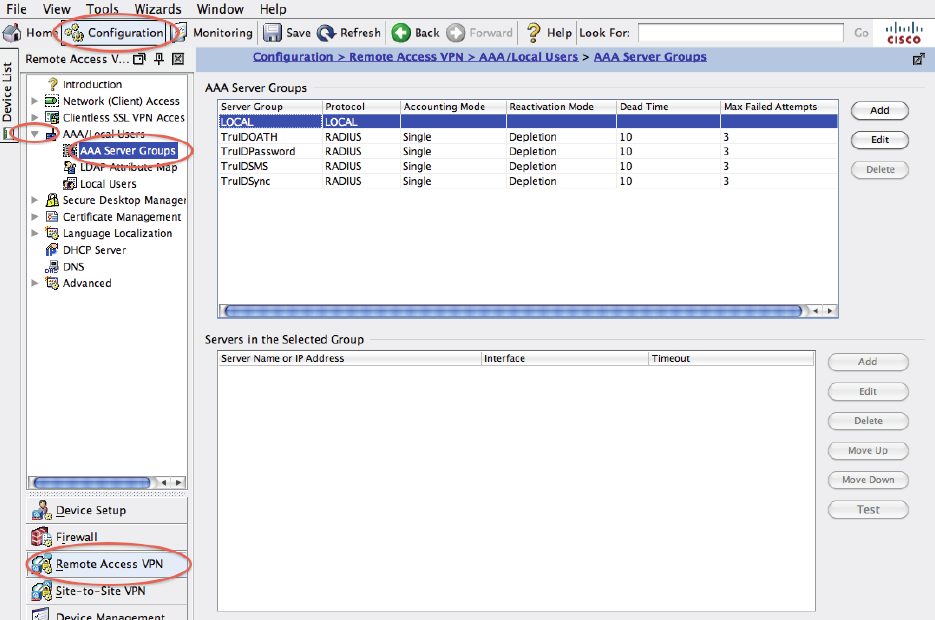Open Help with question mark icon

click(534, 33)
